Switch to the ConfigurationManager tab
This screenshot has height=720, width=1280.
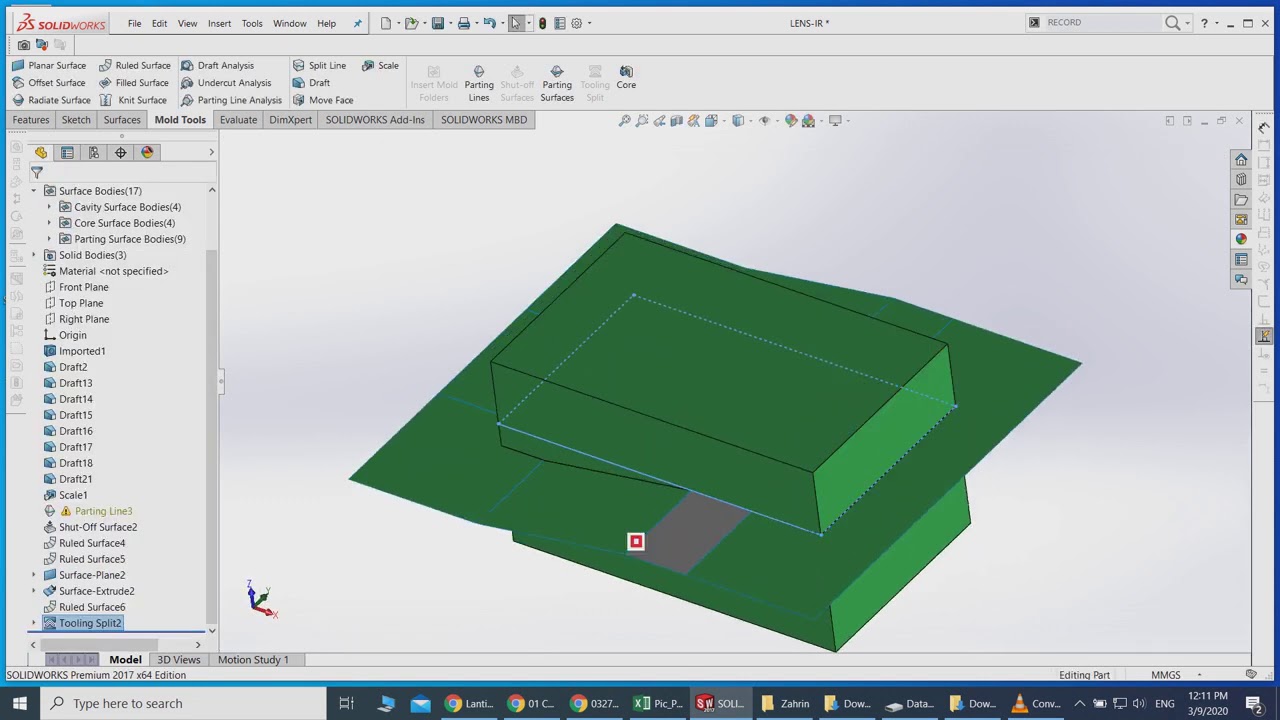tap(94, 153)
